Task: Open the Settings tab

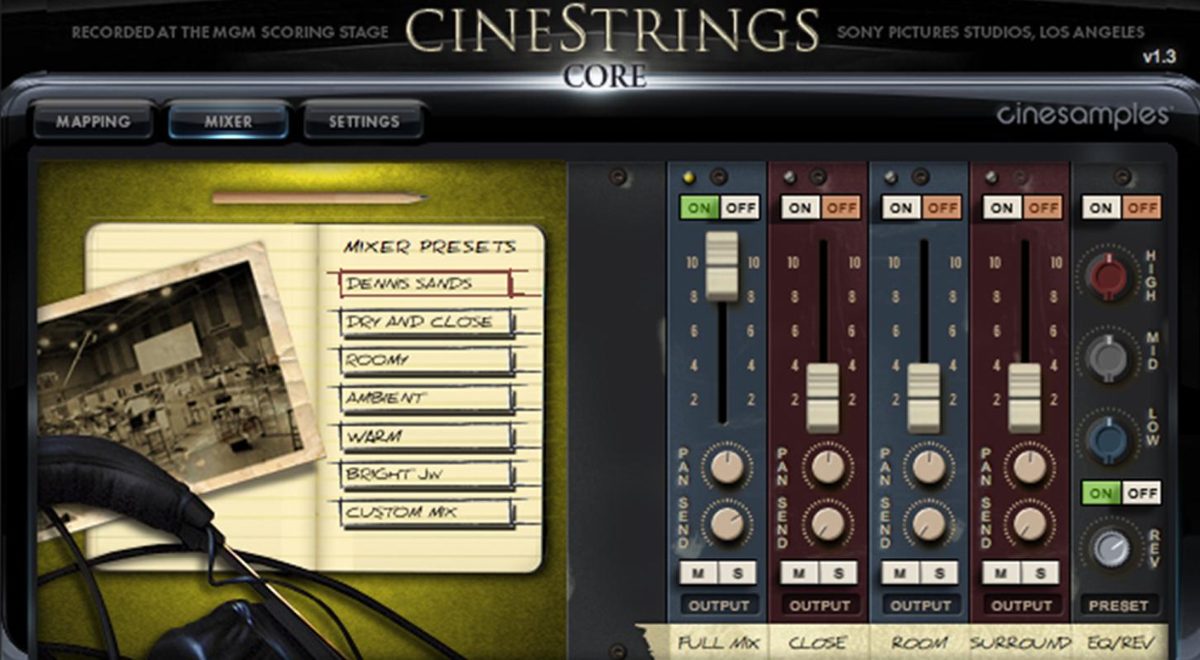Action: pos(364,121)
